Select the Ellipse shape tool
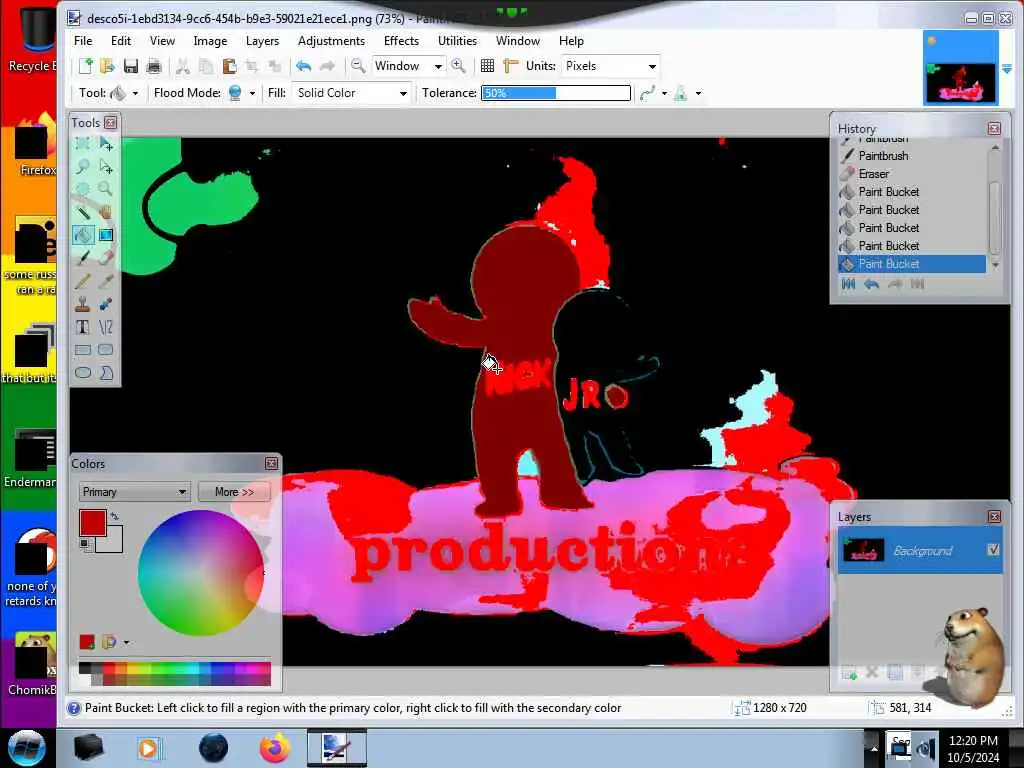The width and height of the screenshot is (1024, 768). (x=83, y=373)
